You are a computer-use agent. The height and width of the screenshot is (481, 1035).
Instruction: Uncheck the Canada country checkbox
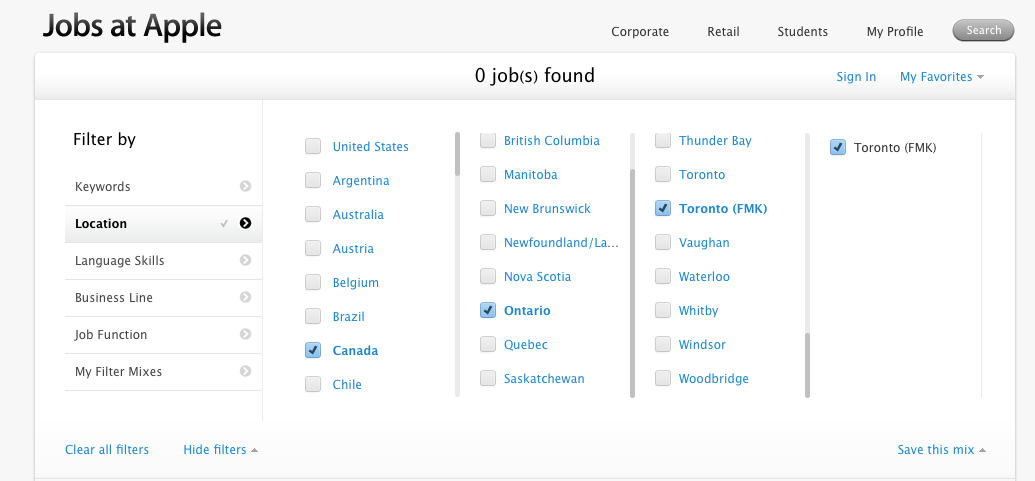pyautogui.click(x=313, y=351)
